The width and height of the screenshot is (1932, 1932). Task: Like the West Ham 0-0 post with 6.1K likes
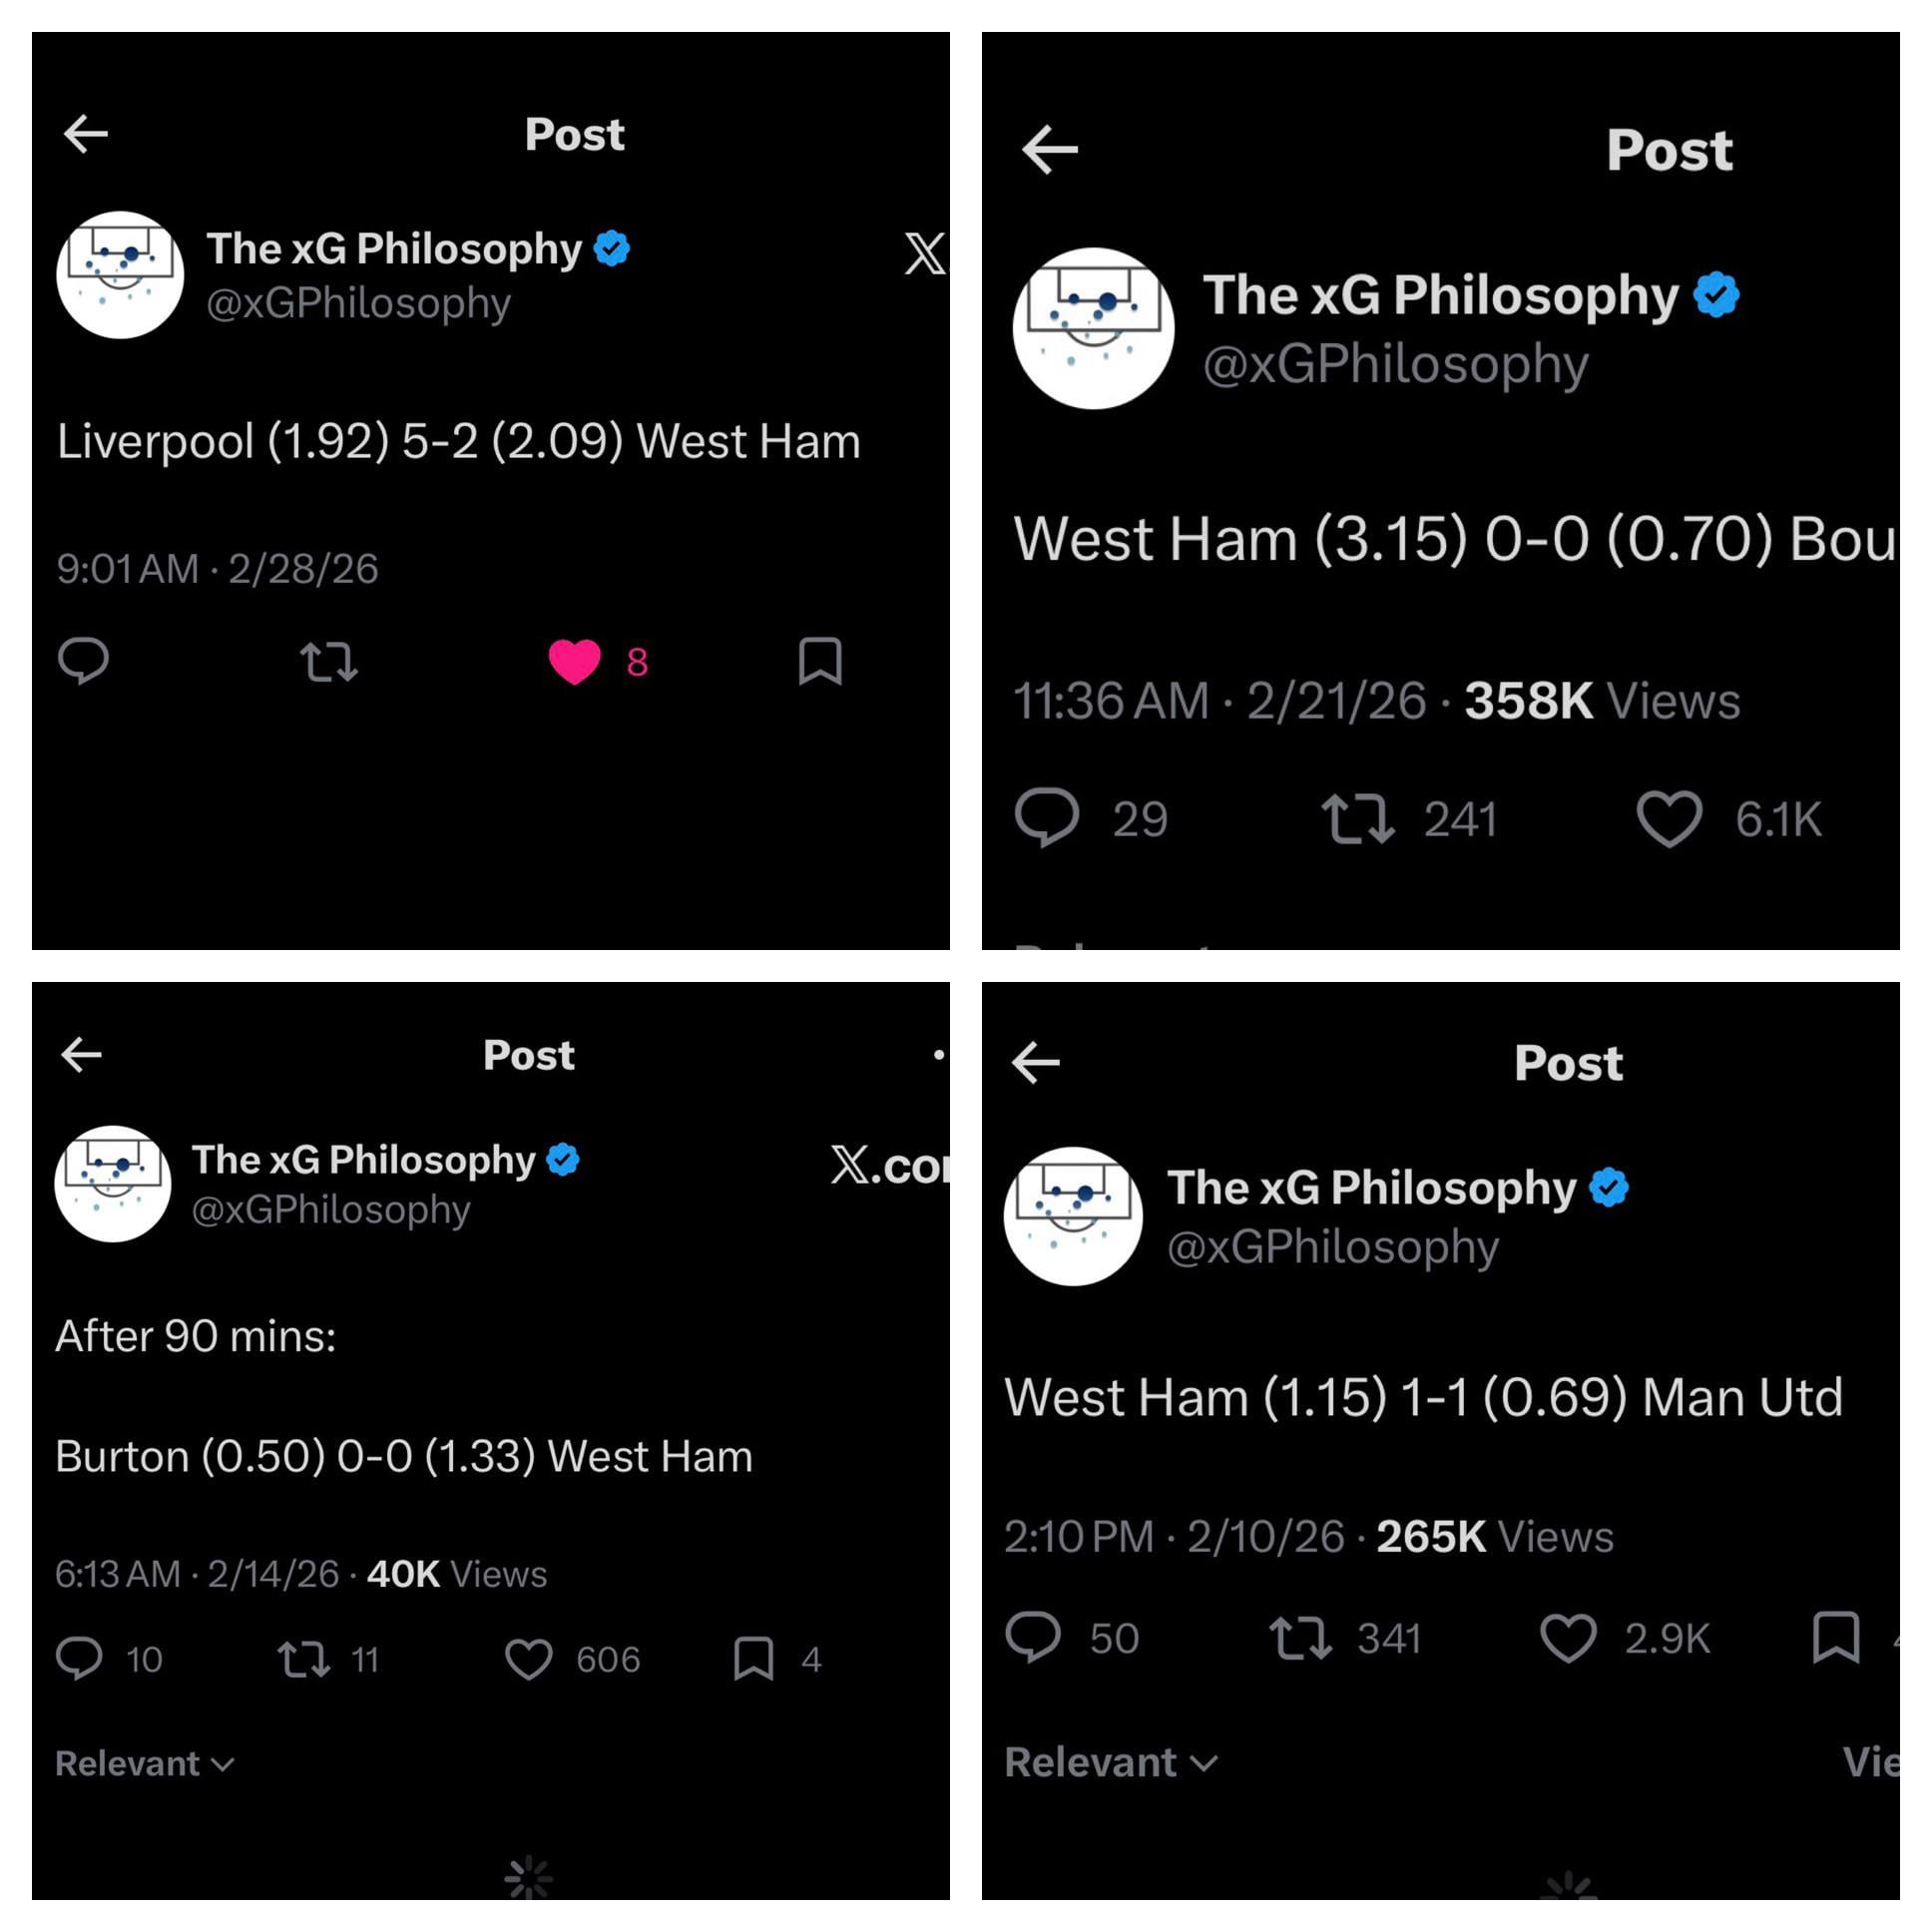click(x=1669, y=819)
